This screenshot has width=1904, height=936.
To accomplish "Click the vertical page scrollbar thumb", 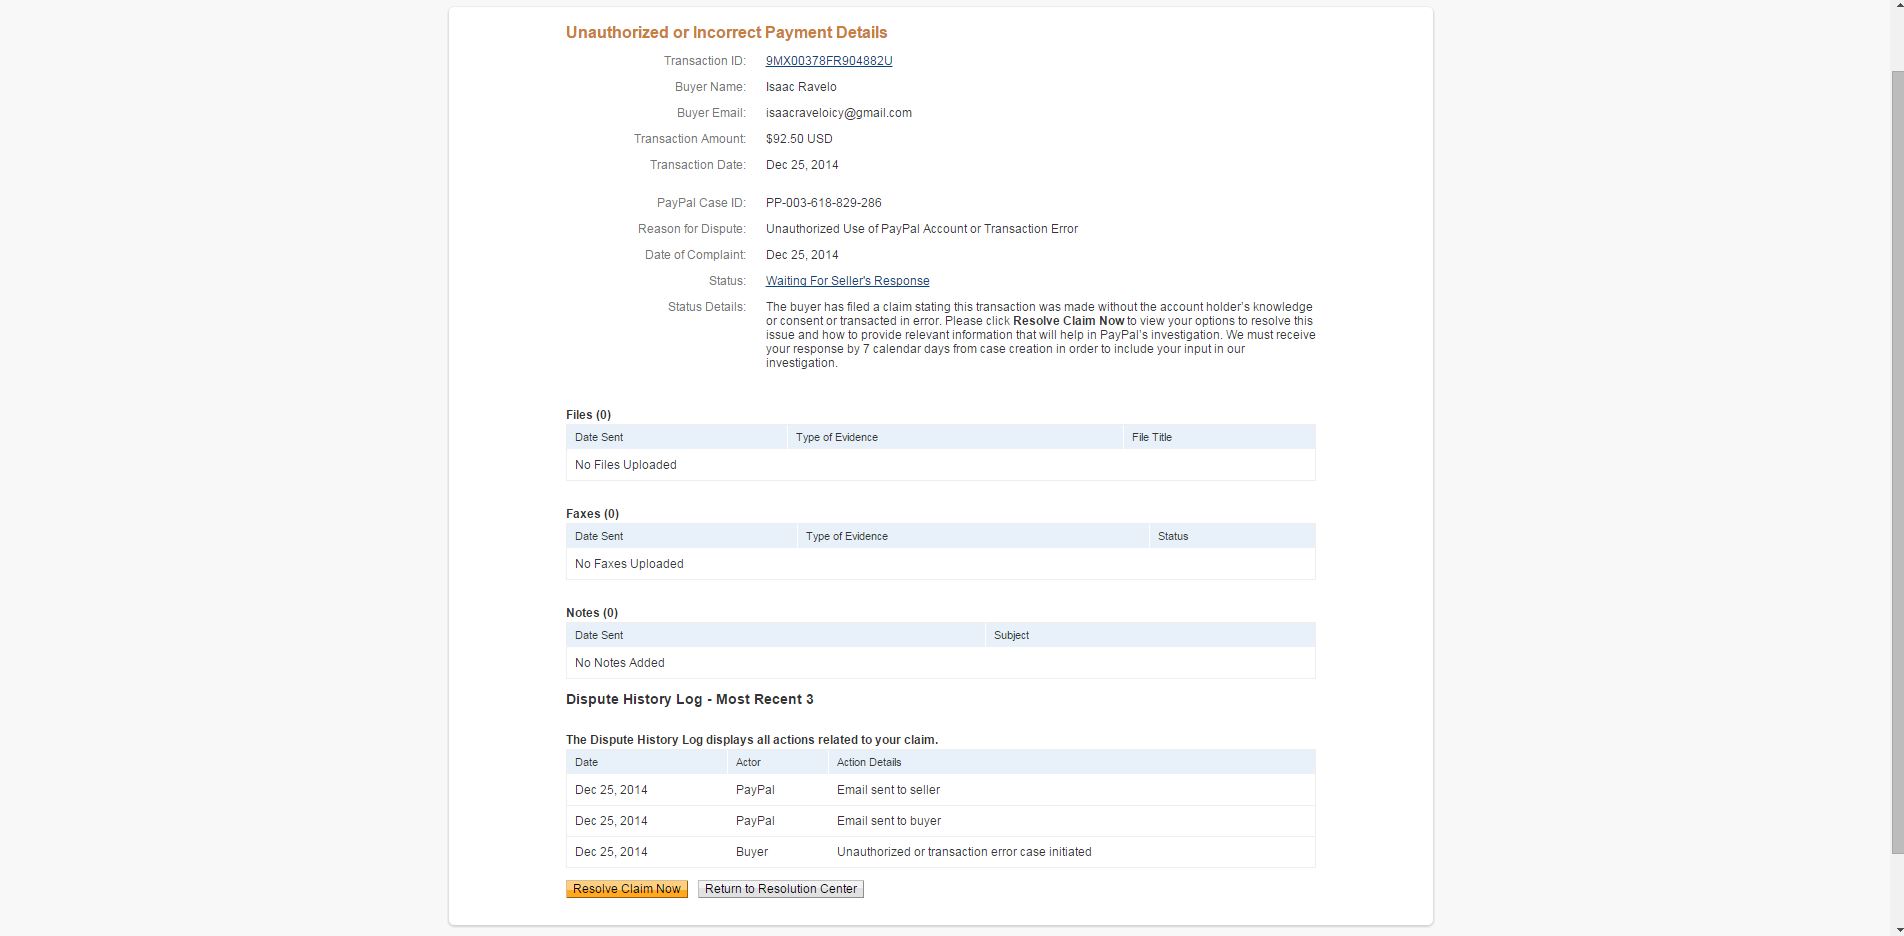I will [1897, 460].
